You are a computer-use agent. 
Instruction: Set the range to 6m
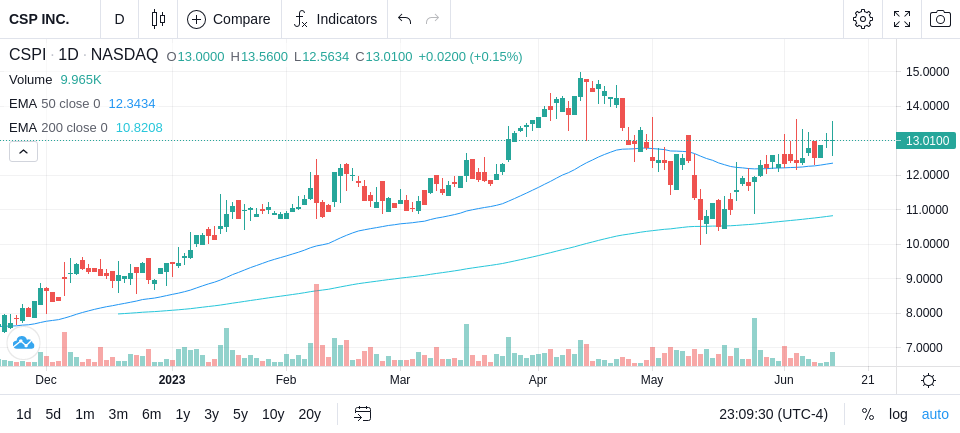pyautogui.click(x=151, y=414)
